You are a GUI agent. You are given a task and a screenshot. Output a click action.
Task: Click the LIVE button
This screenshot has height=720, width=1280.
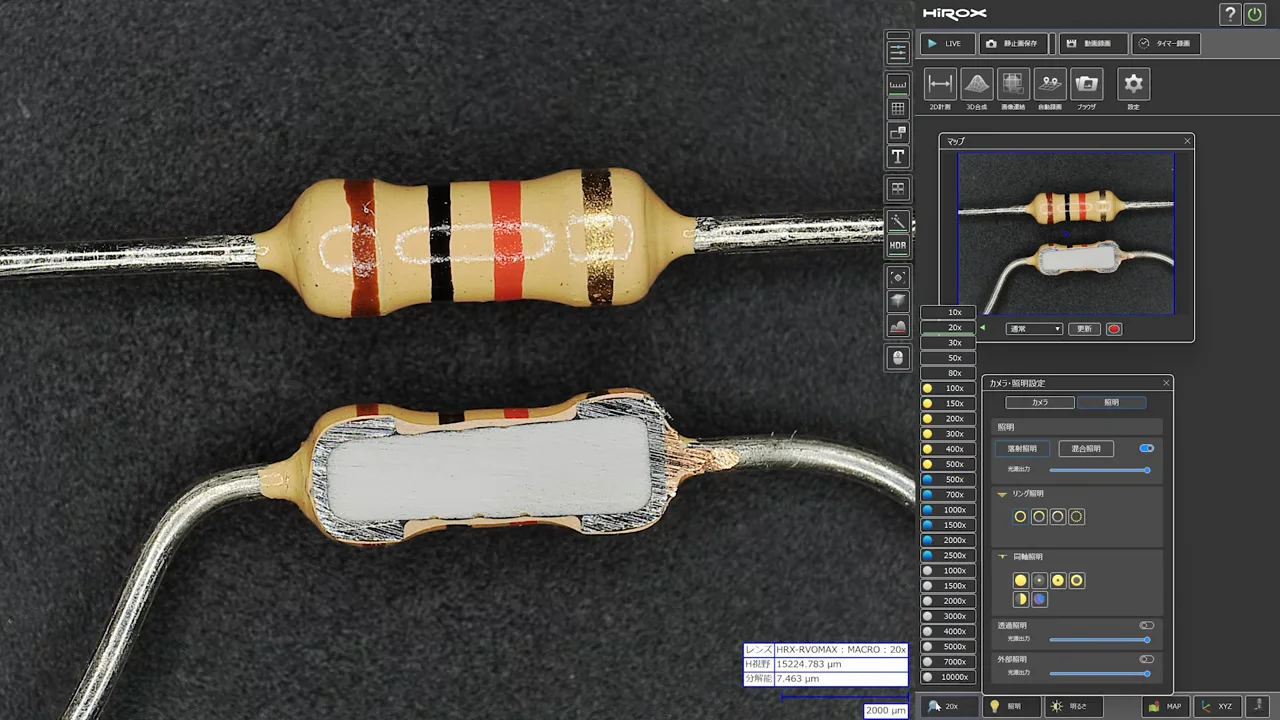(947, 44)
